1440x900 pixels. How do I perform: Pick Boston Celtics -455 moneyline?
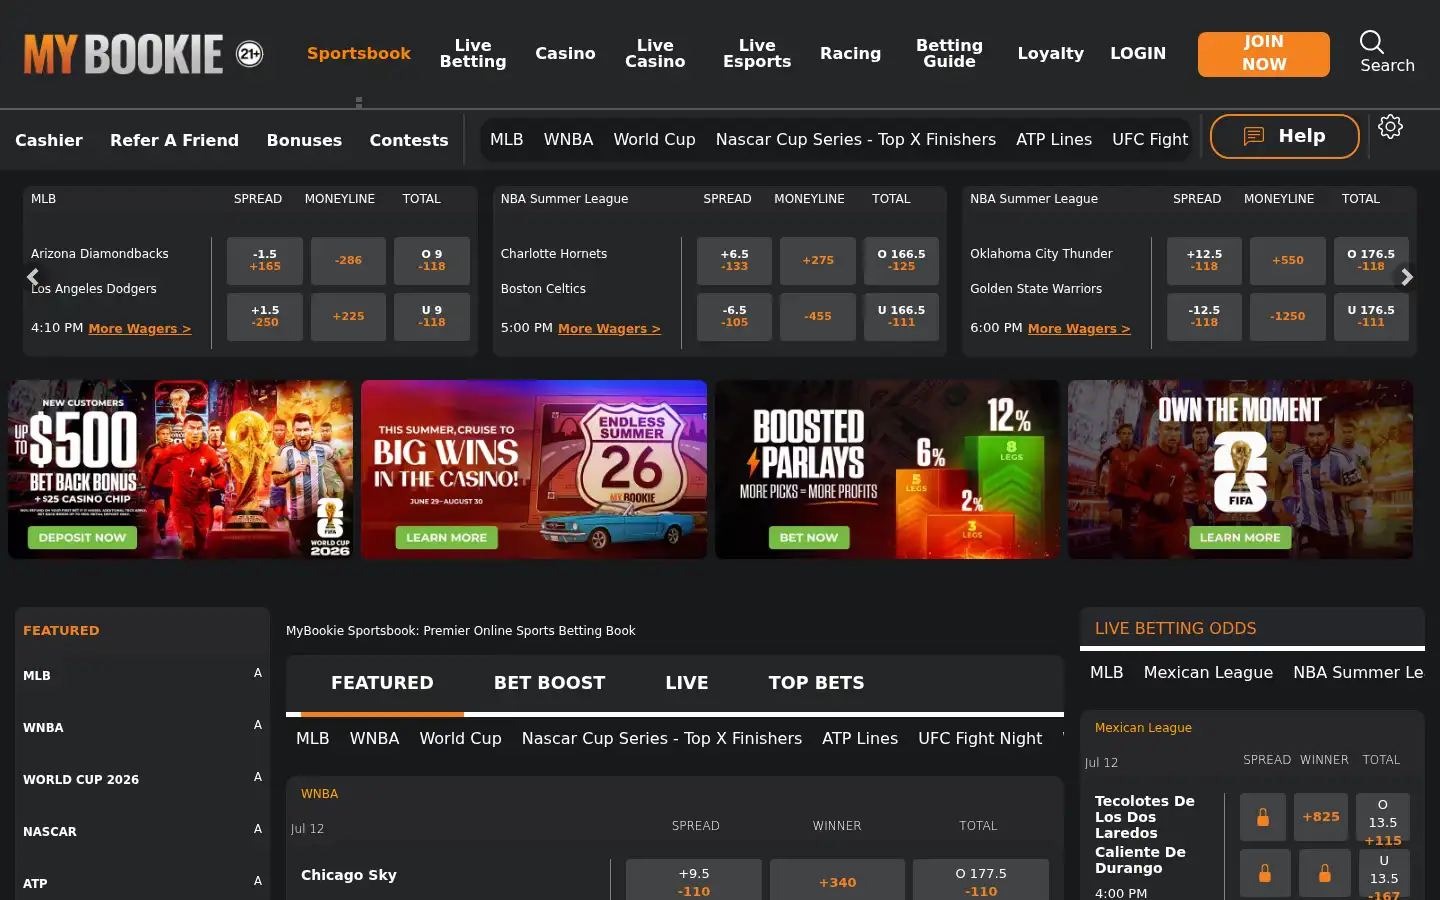click(818, 316)
